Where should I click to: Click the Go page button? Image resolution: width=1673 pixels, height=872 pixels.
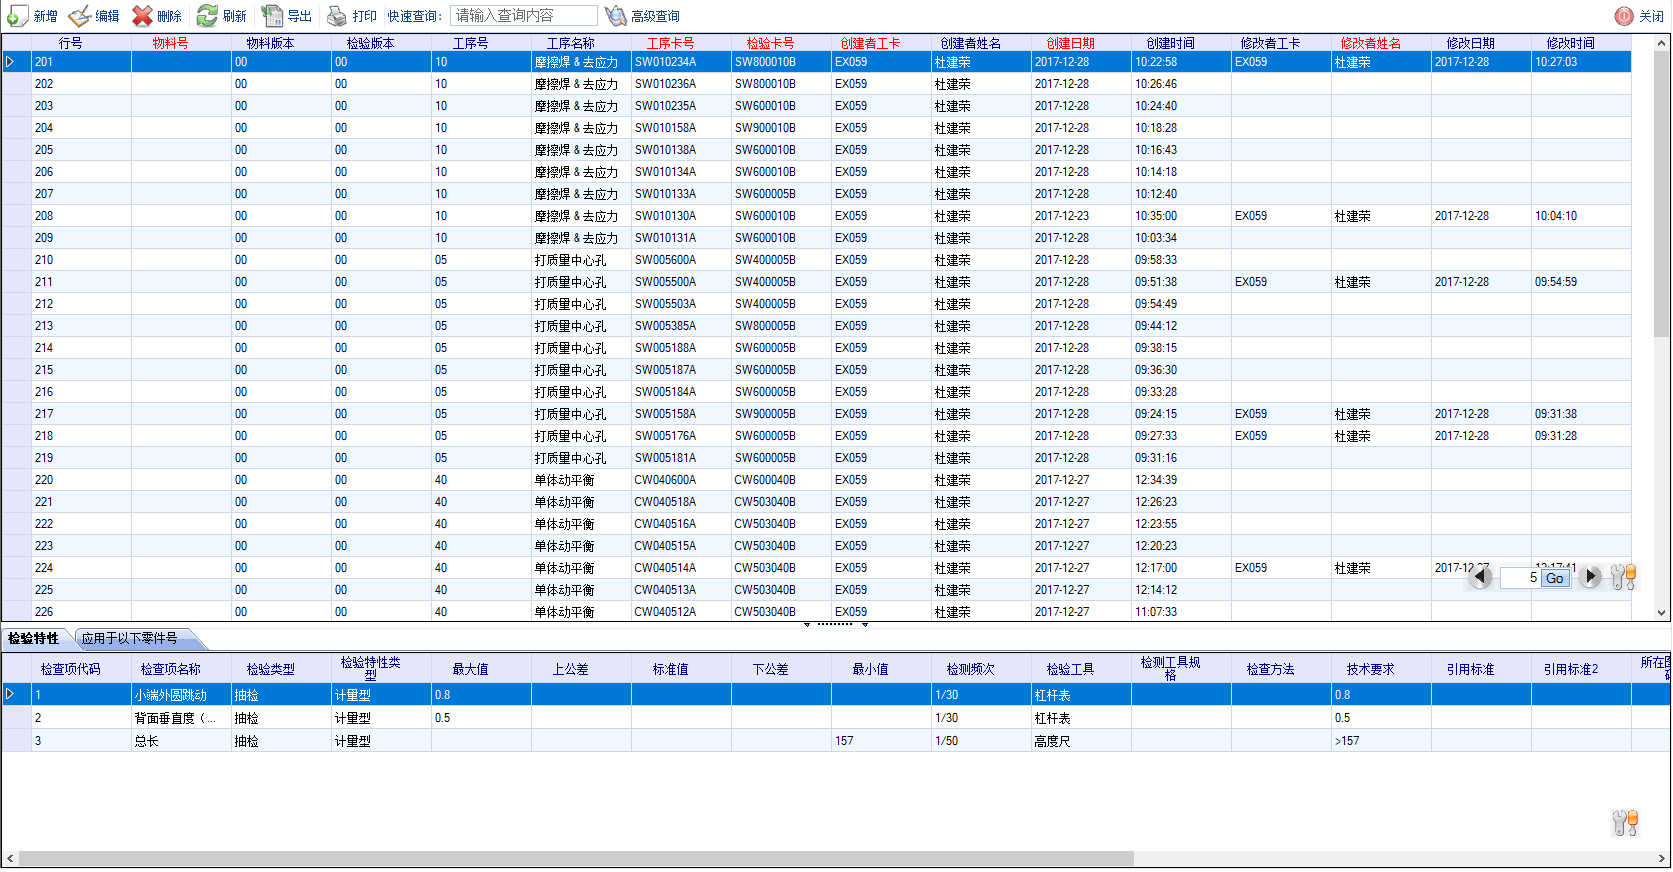click(x=1555, y=578)
